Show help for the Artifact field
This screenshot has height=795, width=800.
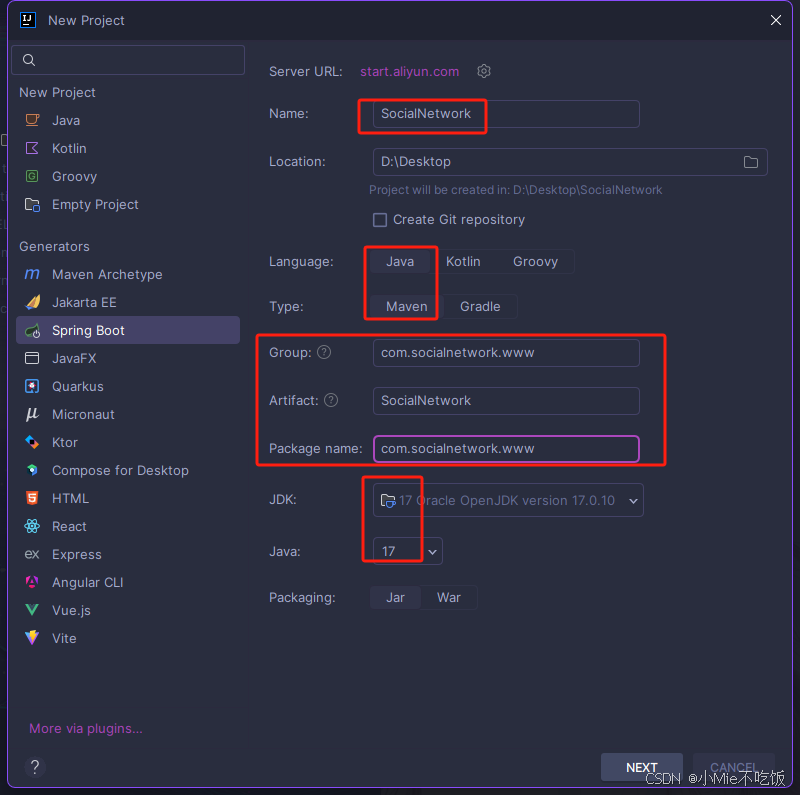331,400
